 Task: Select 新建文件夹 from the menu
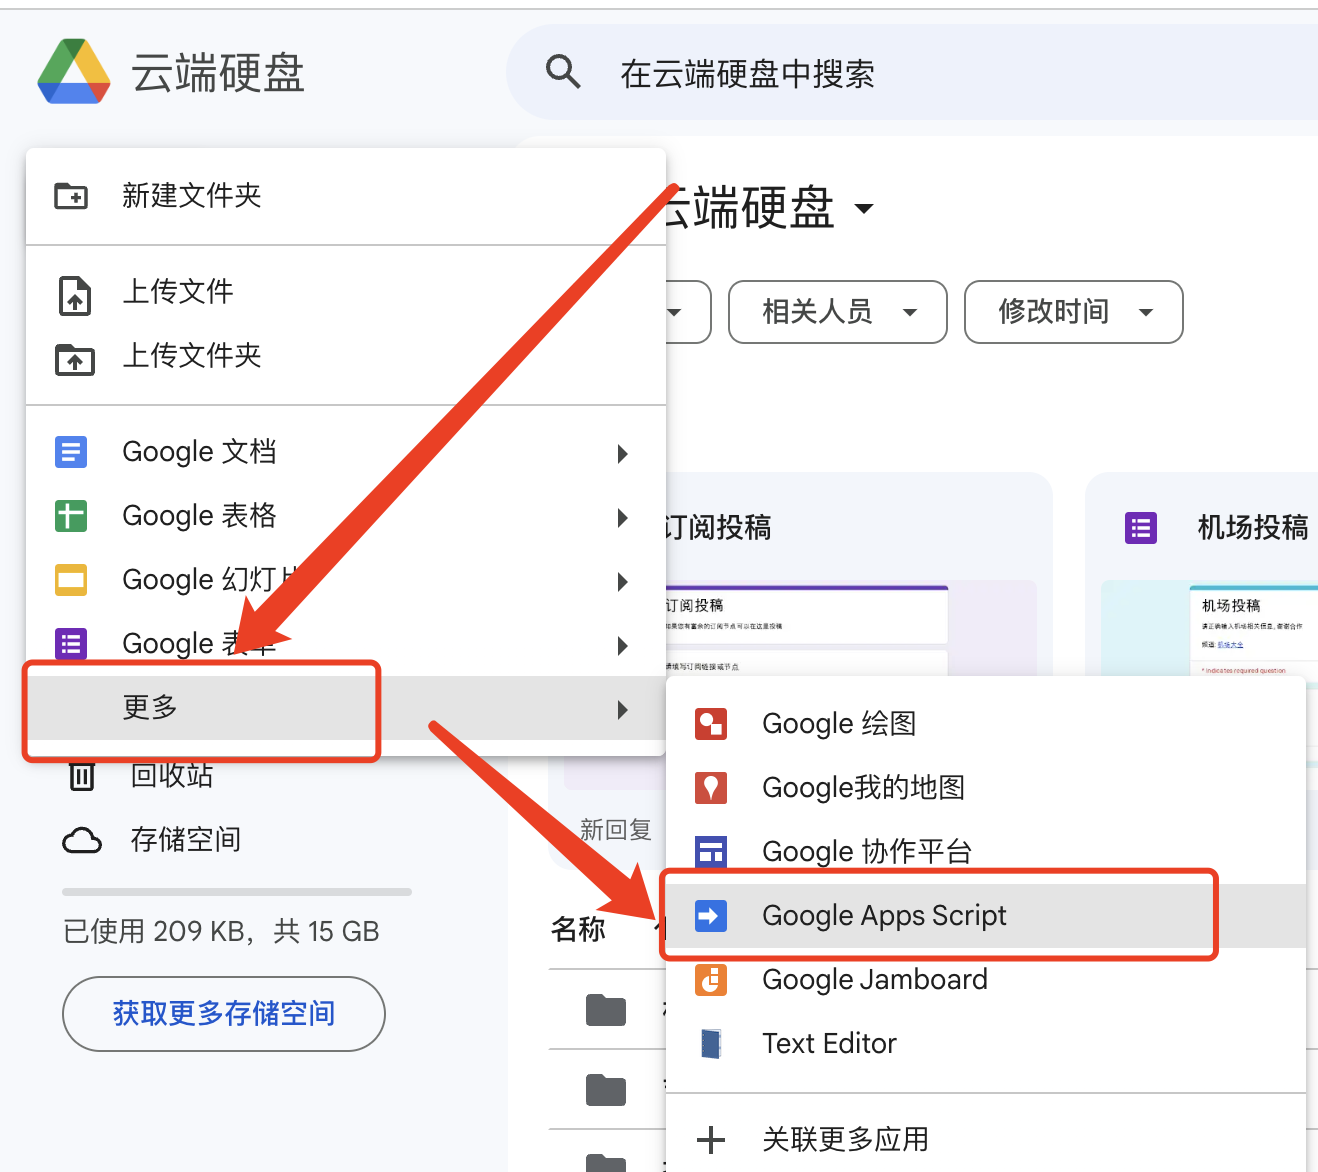point(191,196)
